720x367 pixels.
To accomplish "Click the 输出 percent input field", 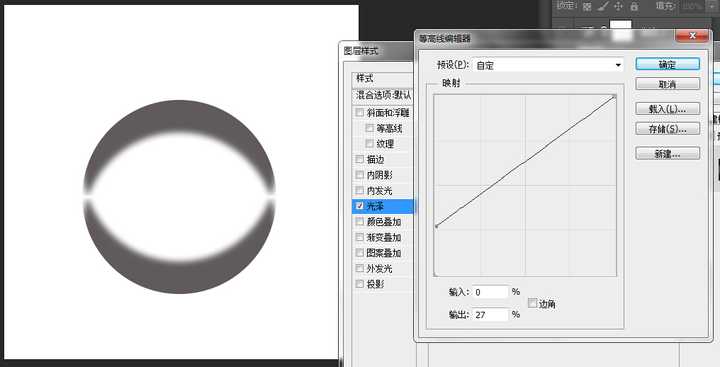I will click(x=490, y=315).
